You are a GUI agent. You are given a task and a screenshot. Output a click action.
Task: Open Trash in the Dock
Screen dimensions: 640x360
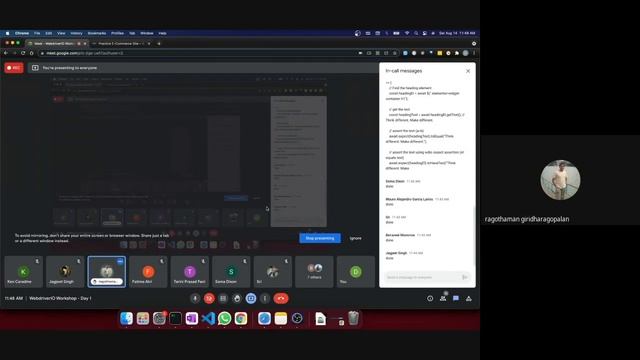(x=353, y=318)
